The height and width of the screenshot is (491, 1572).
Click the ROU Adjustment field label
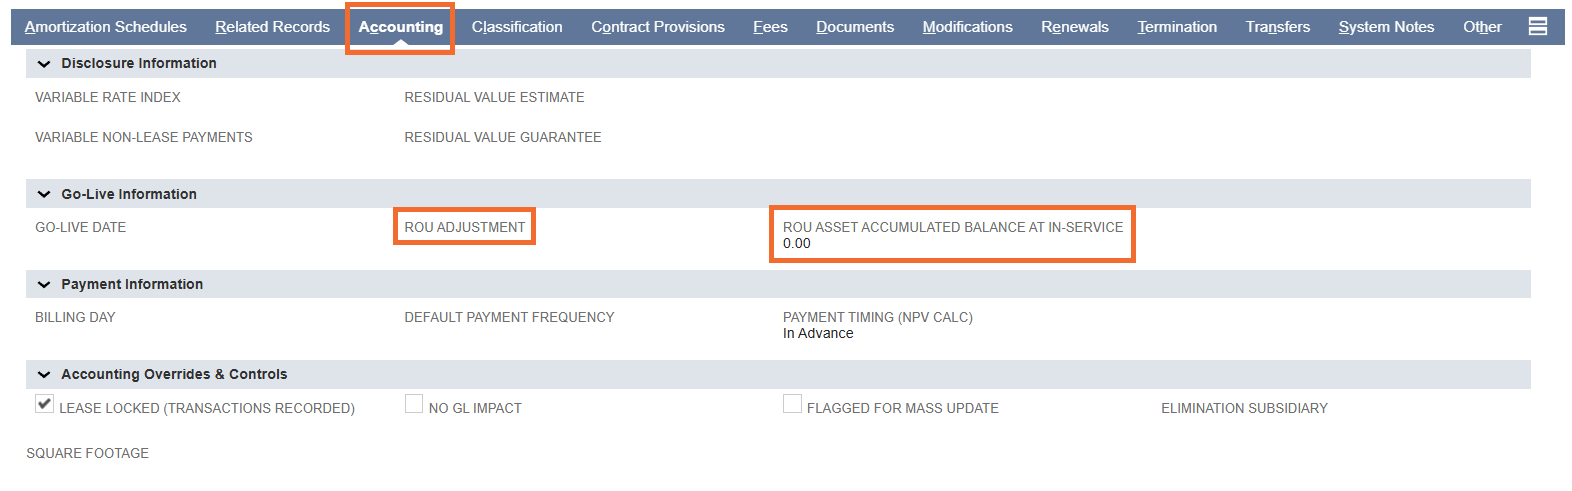point(465,227)
